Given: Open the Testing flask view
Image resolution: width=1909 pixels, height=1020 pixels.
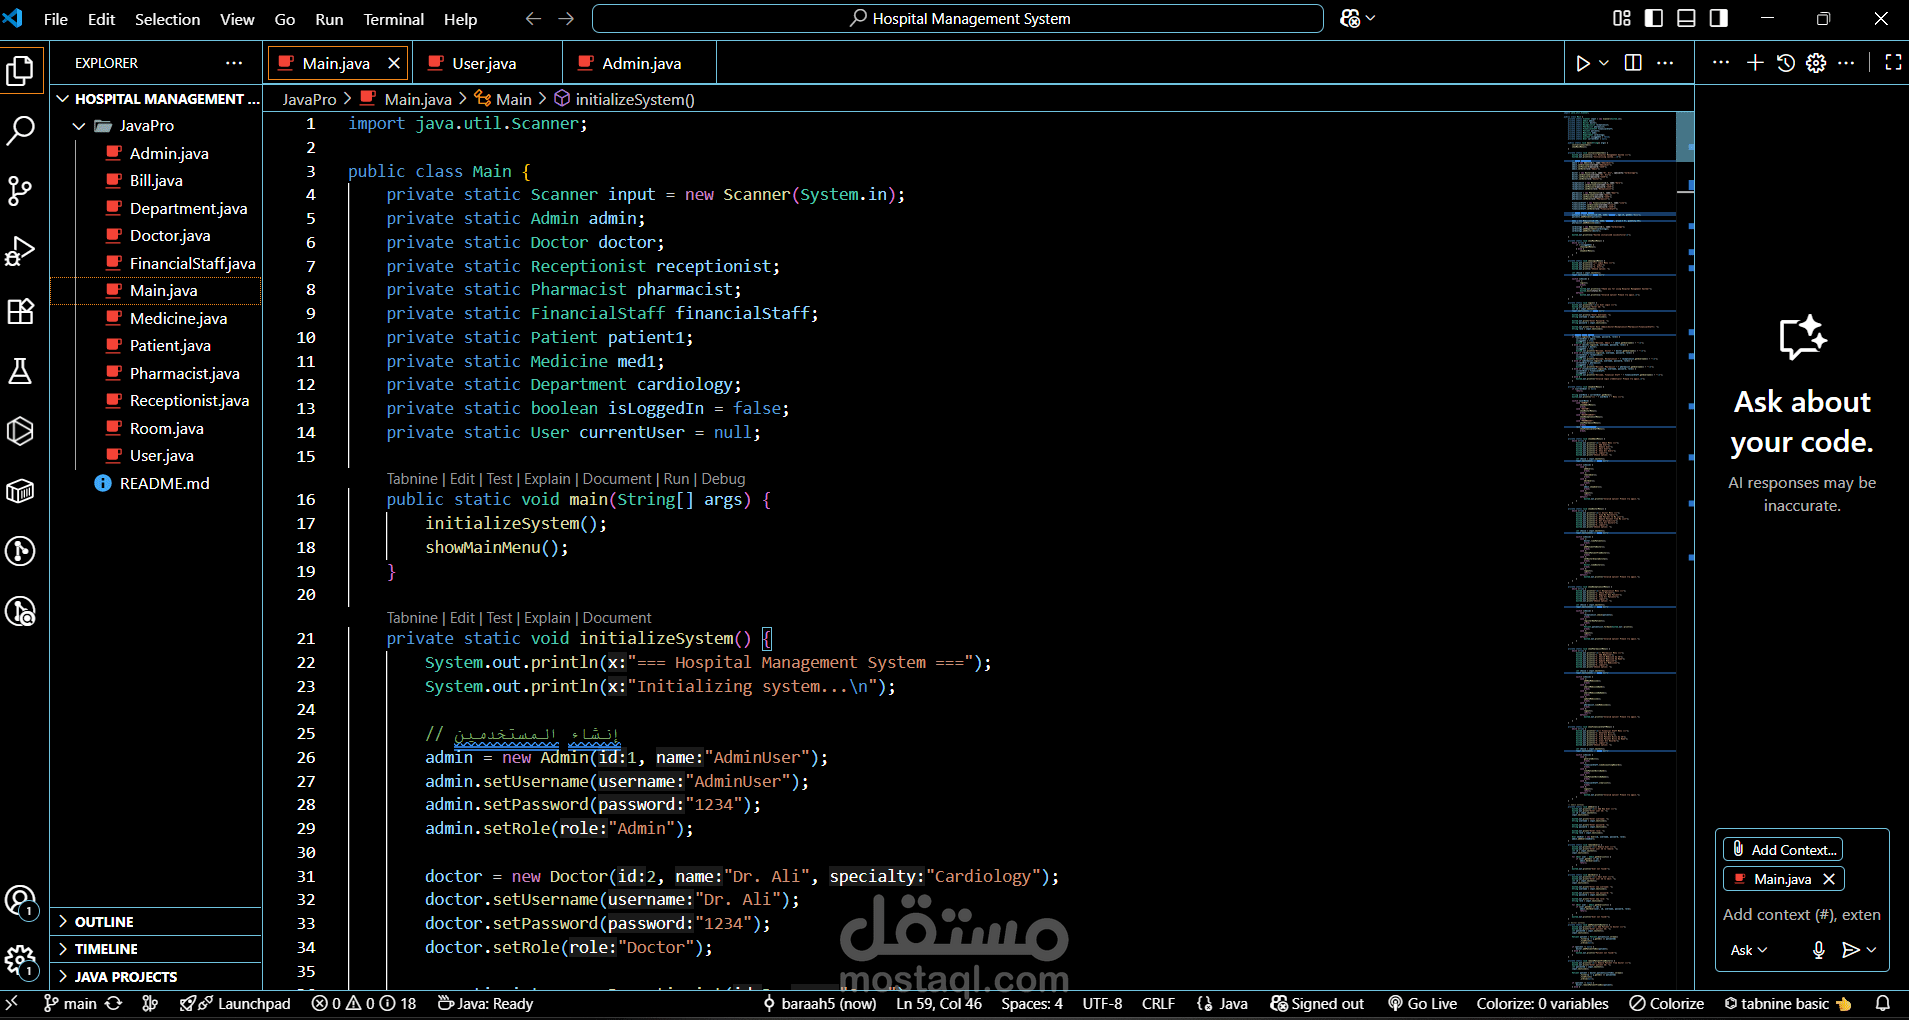Looking at the screenshot, I should [x=21, y=371].
